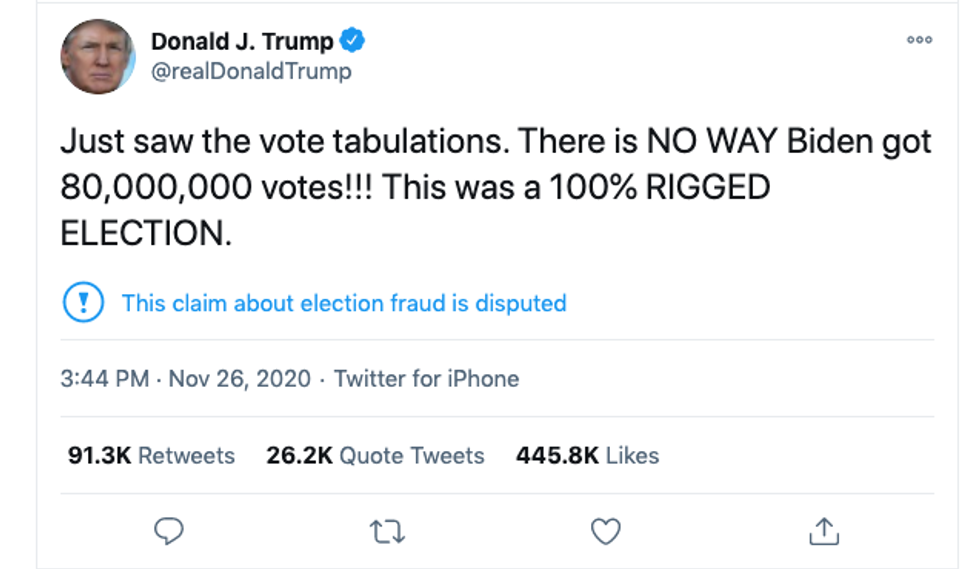View the 91.3K Retweets list
Screen dimensions: 980x569
151,456
